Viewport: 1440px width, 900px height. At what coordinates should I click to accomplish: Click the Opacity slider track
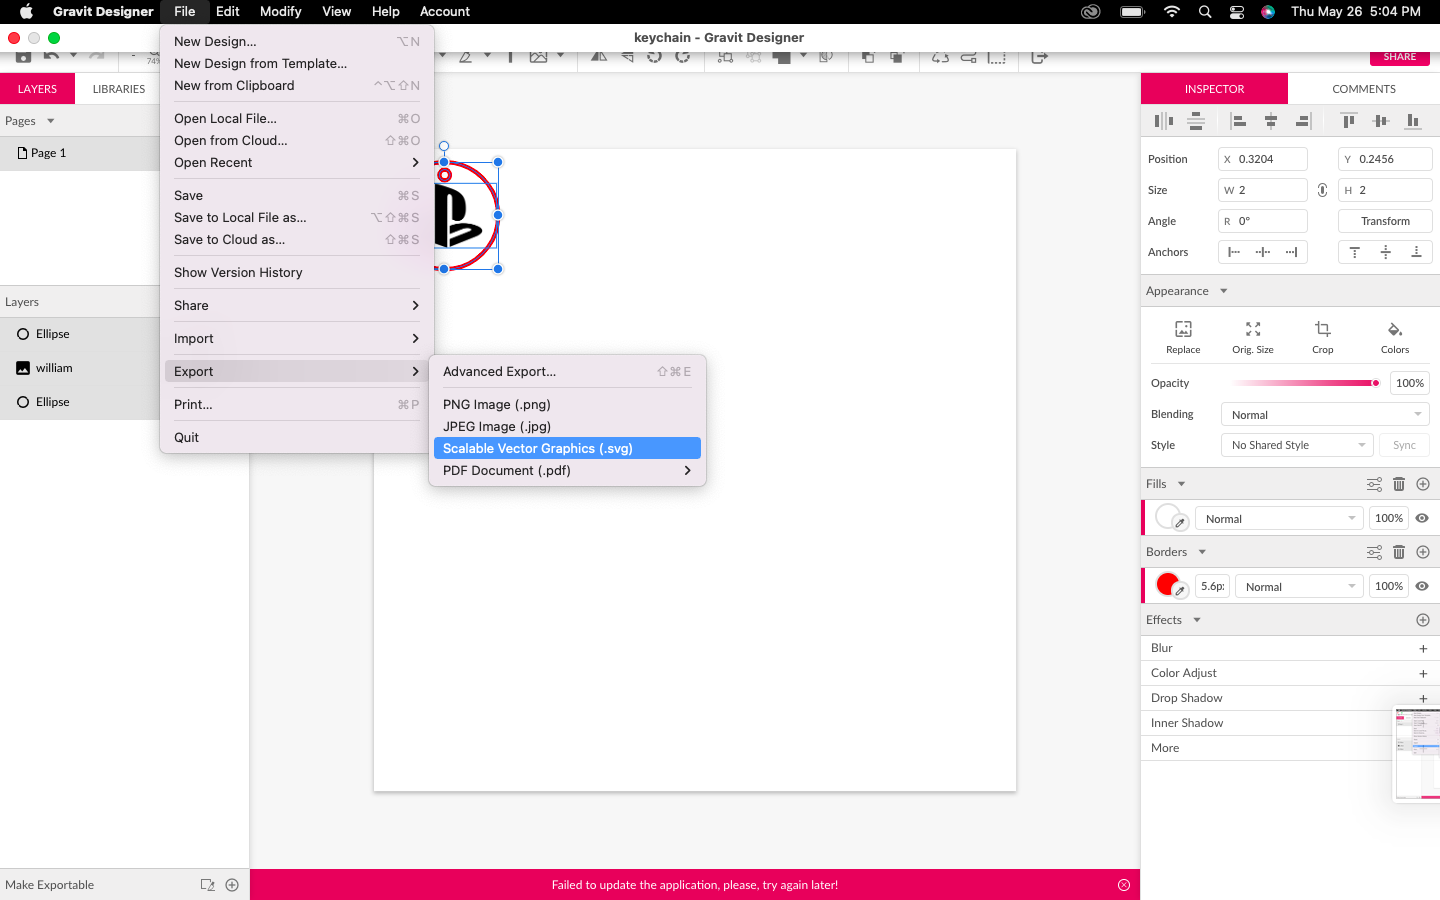pos(1305,383)
